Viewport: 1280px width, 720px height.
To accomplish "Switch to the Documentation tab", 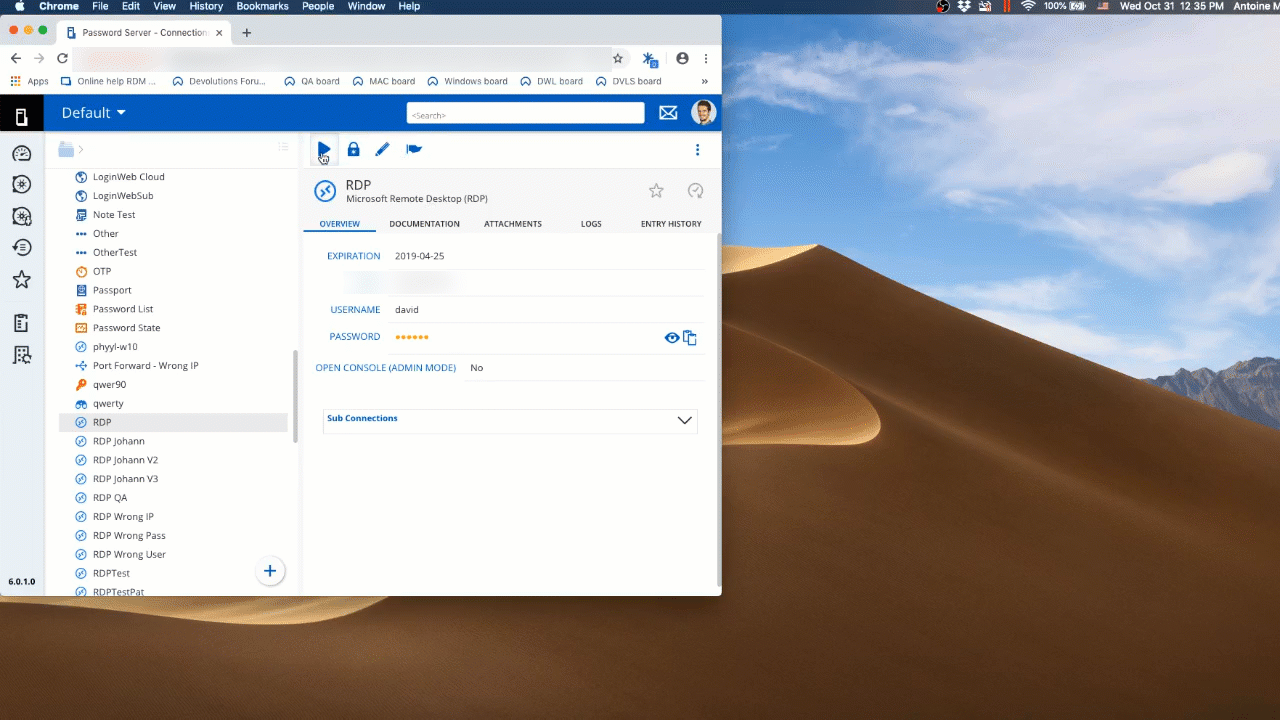I will (x=424, y=224).
